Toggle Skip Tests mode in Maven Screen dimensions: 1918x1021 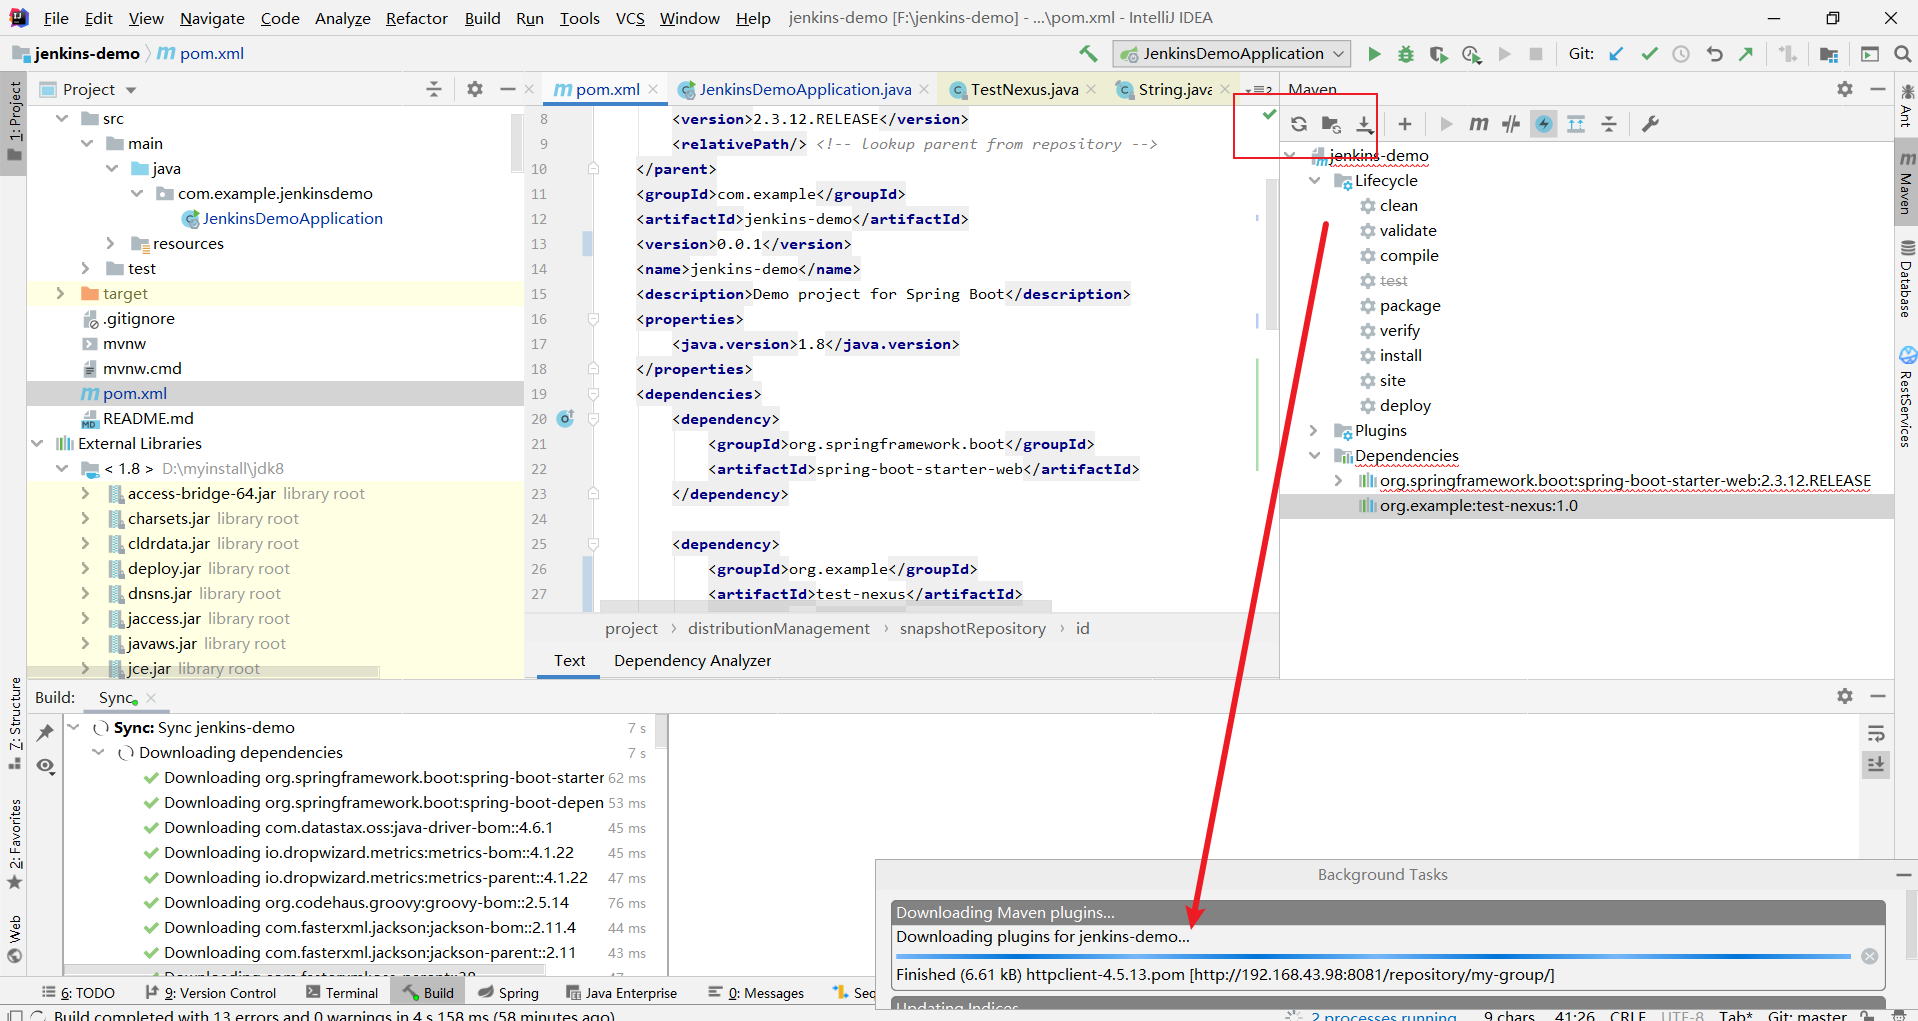click(1544, 124)
